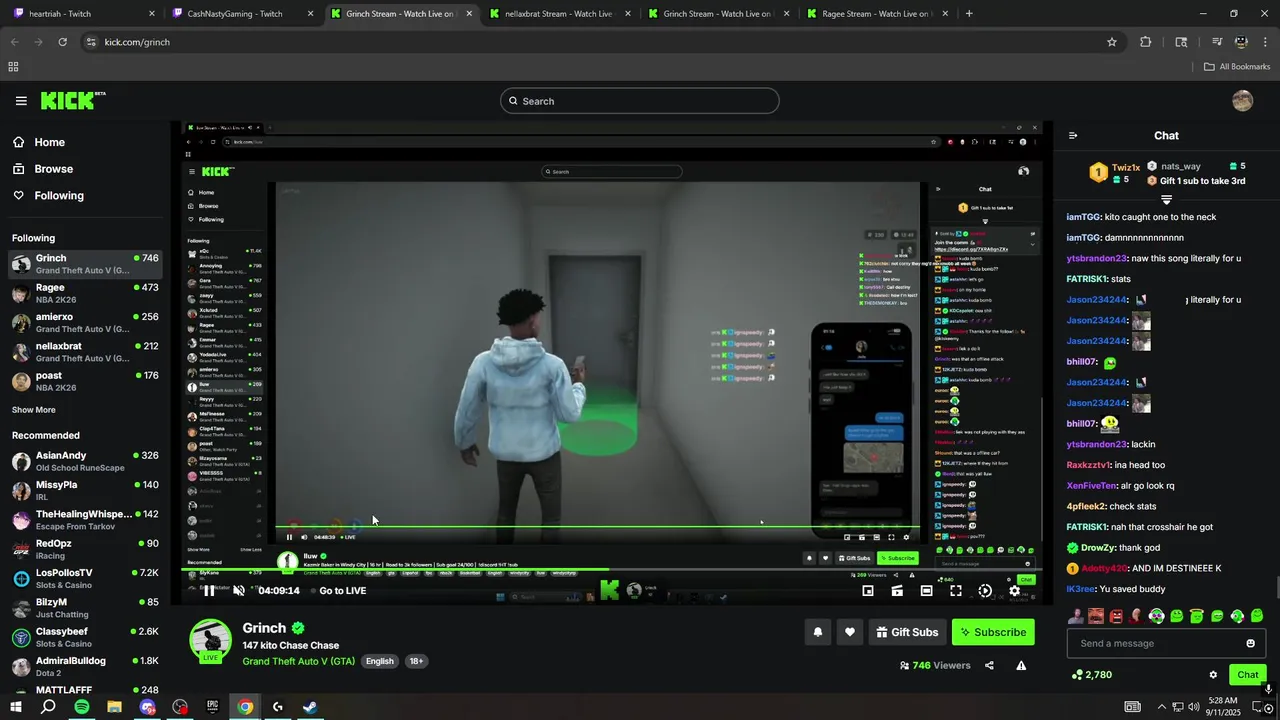Reload the page
The height and width of the screenshot is (720, 1280).
63,42
